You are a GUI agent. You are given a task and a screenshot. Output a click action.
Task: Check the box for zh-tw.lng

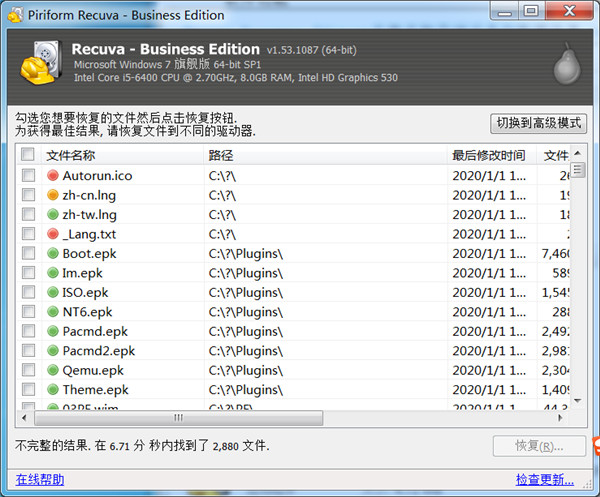point(28,215)
